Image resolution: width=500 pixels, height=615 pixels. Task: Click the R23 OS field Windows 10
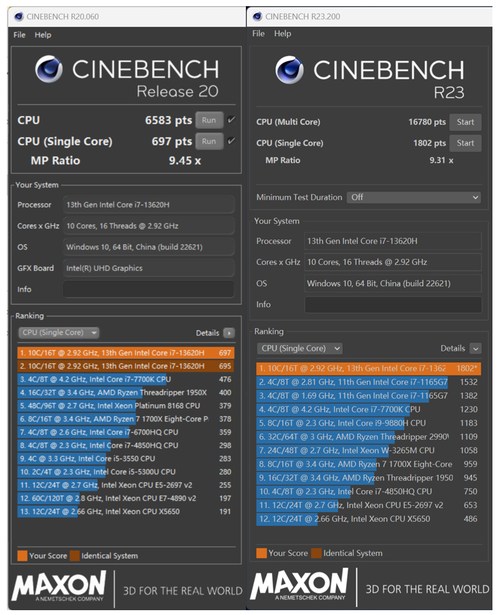click(393, 284)
